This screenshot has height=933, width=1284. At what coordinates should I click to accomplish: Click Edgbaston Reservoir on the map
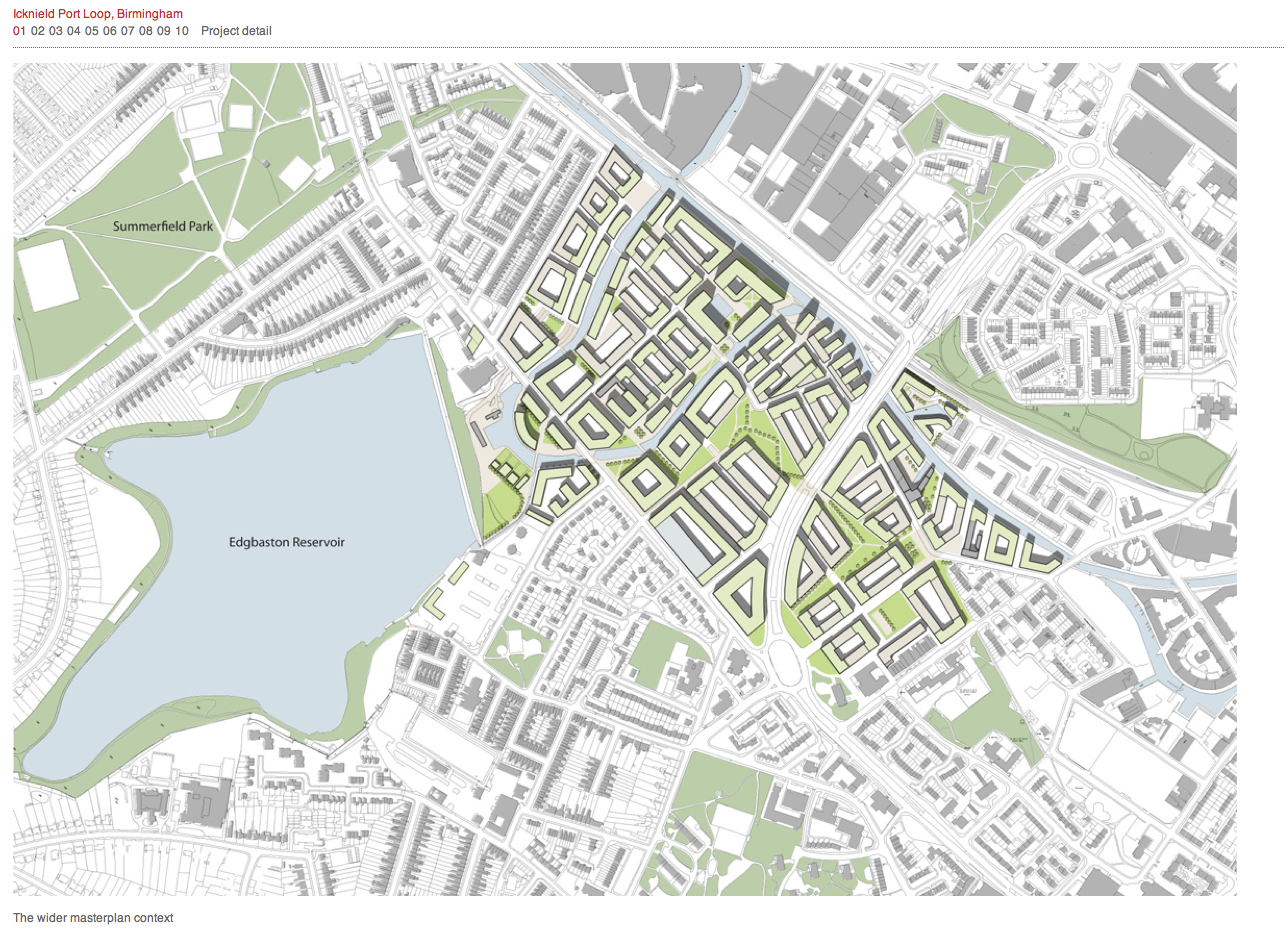[287, 541]
